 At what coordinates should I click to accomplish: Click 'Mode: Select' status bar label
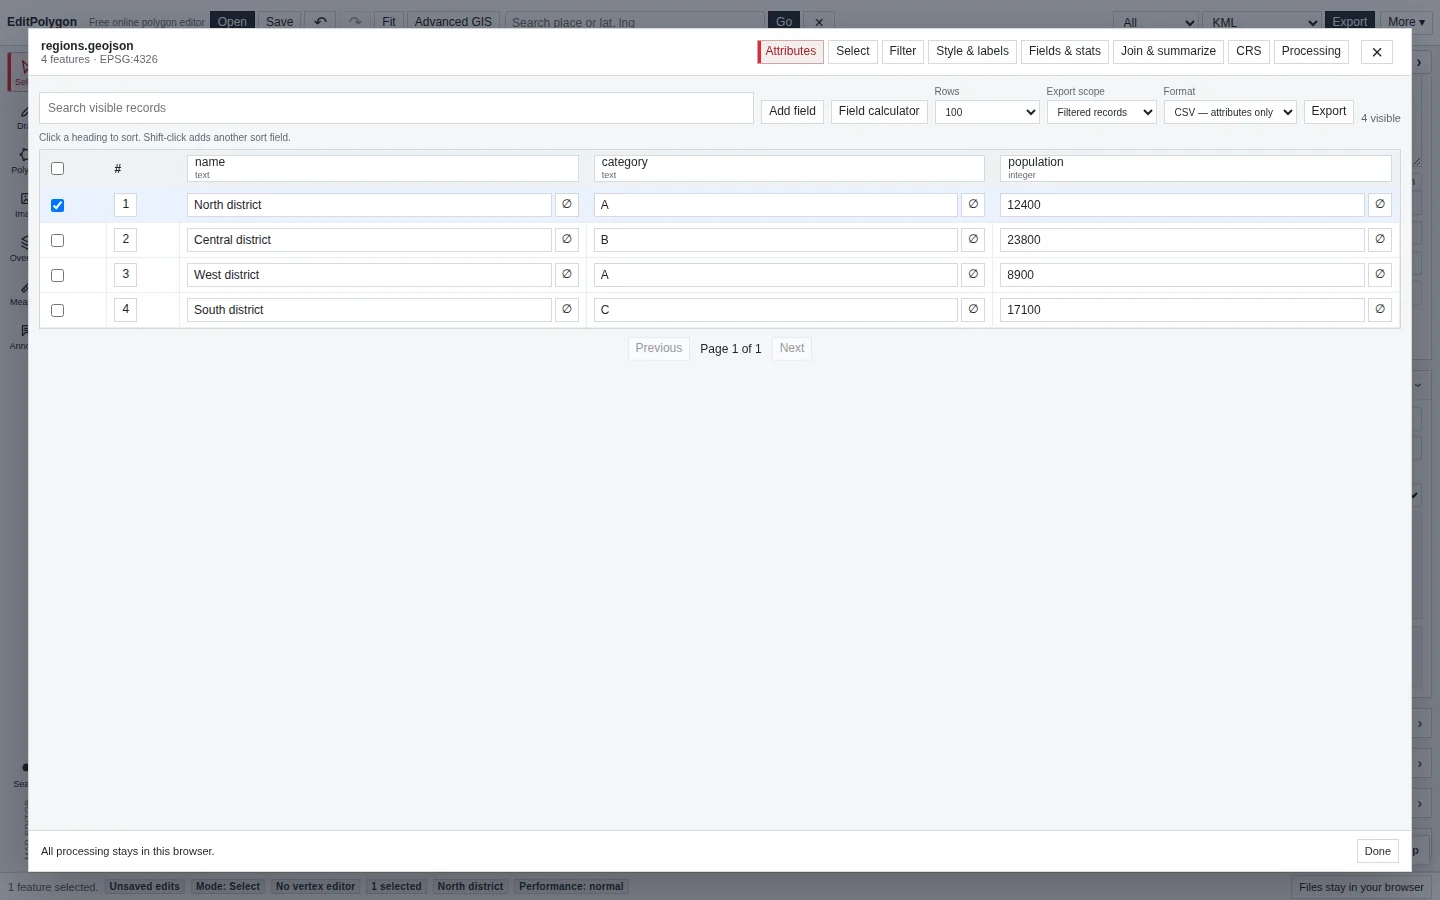(228, 887)
